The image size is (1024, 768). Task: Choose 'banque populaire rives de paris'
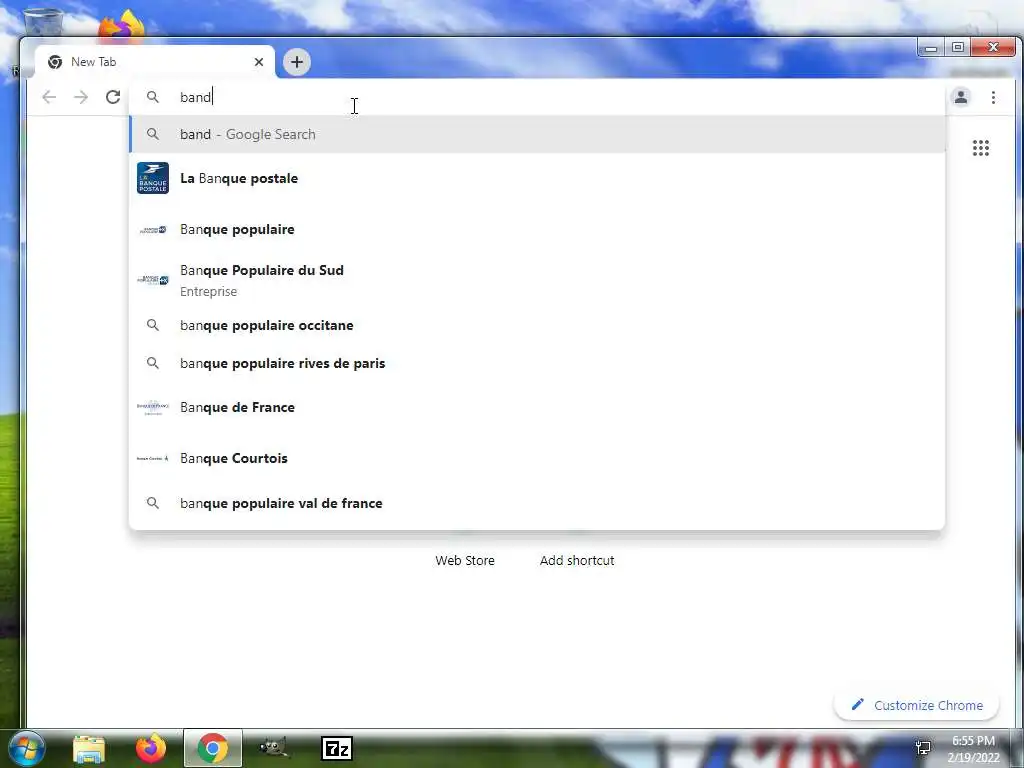[x=537, y=363]
